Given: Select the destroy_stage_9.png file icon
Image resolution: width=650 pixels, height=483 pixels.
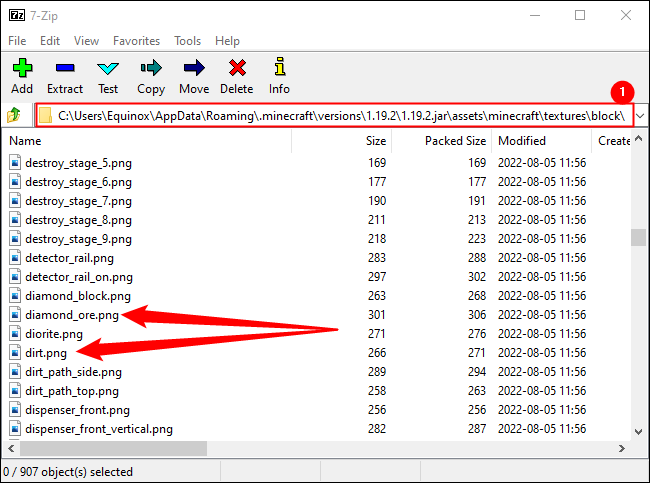Looking at the screenshot, I should (15, 239).
